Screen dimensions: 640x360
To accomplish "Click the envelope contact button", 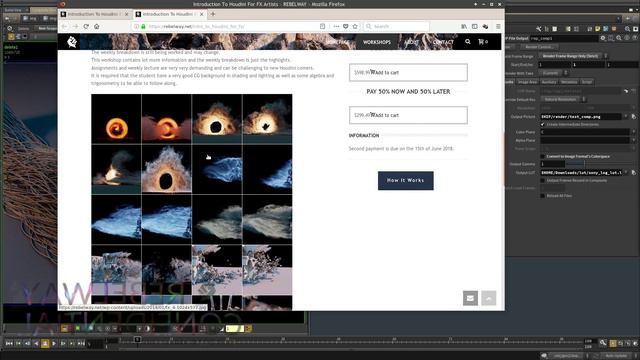I will click(x=470, y=298).
